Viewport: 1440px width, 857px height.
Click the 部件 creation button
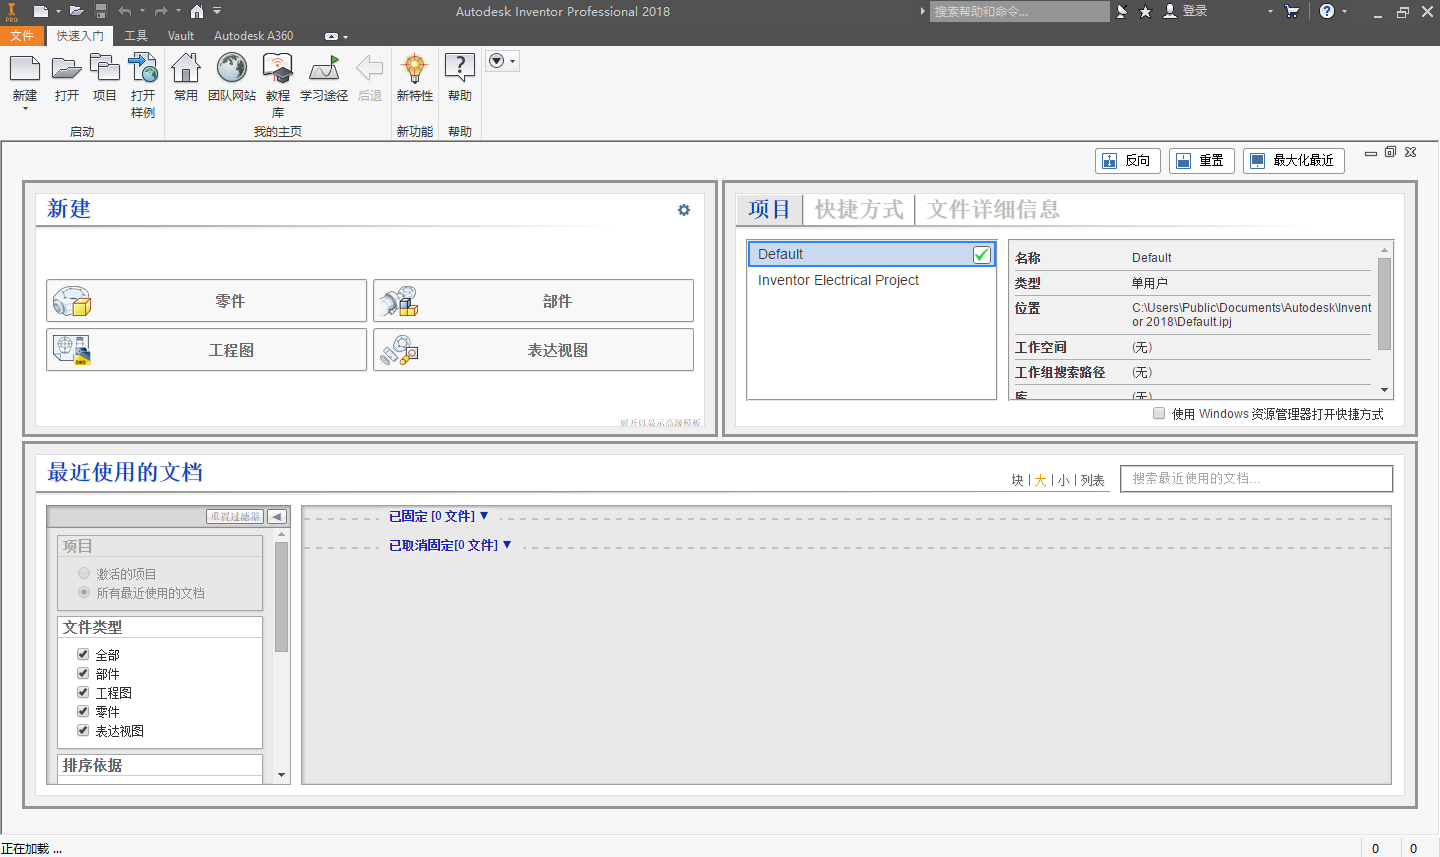coord(533,300)
